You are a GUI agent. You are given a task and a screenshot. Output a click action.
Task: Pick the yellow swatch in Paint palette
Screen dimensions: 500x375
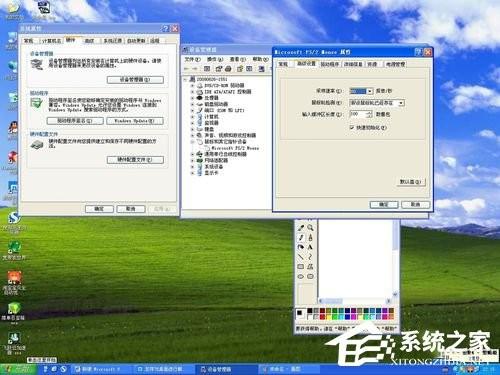tap(328, 317)
